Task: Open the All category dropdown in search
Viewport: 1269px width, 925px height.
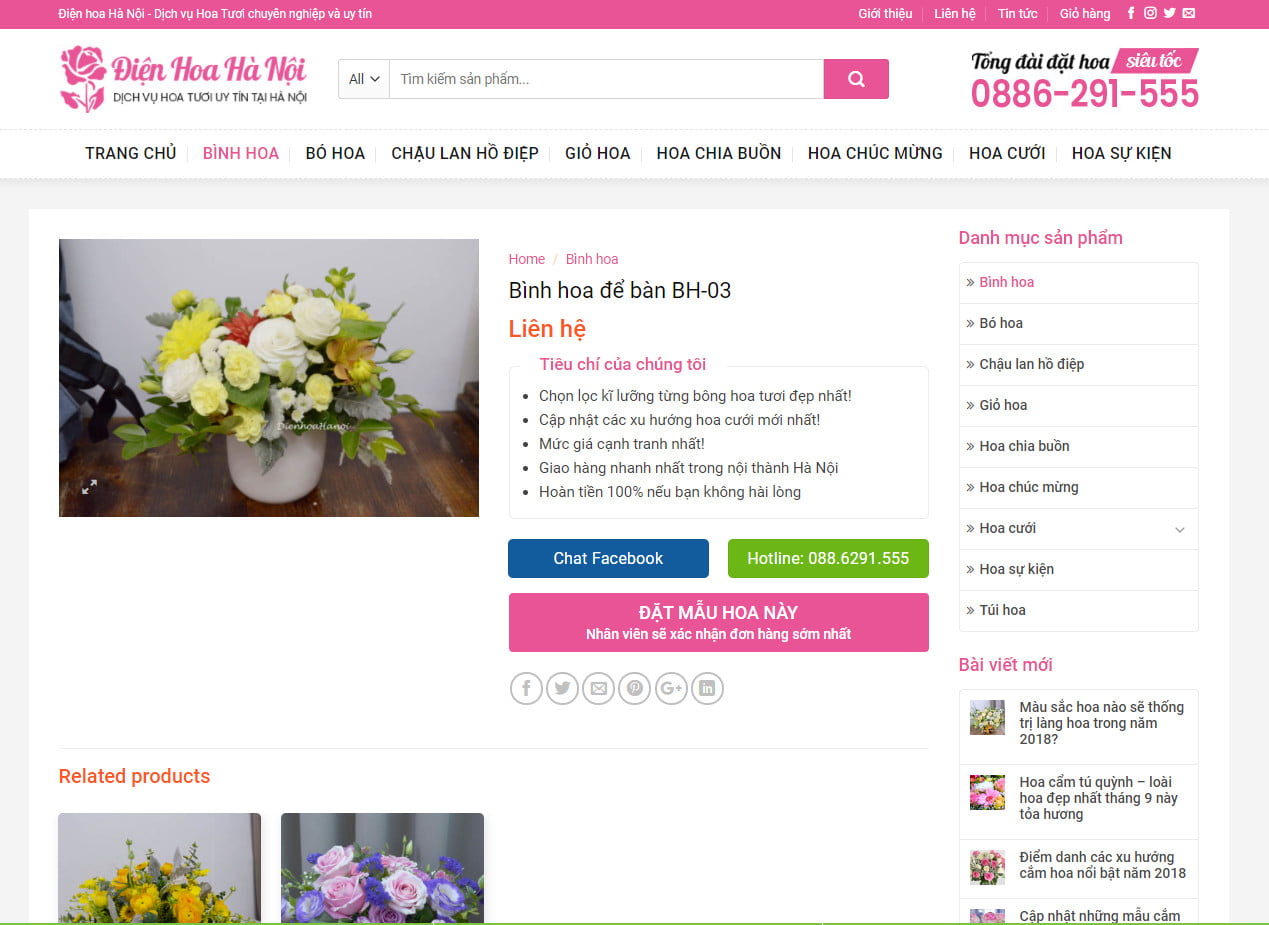Action: coord(364,79)
